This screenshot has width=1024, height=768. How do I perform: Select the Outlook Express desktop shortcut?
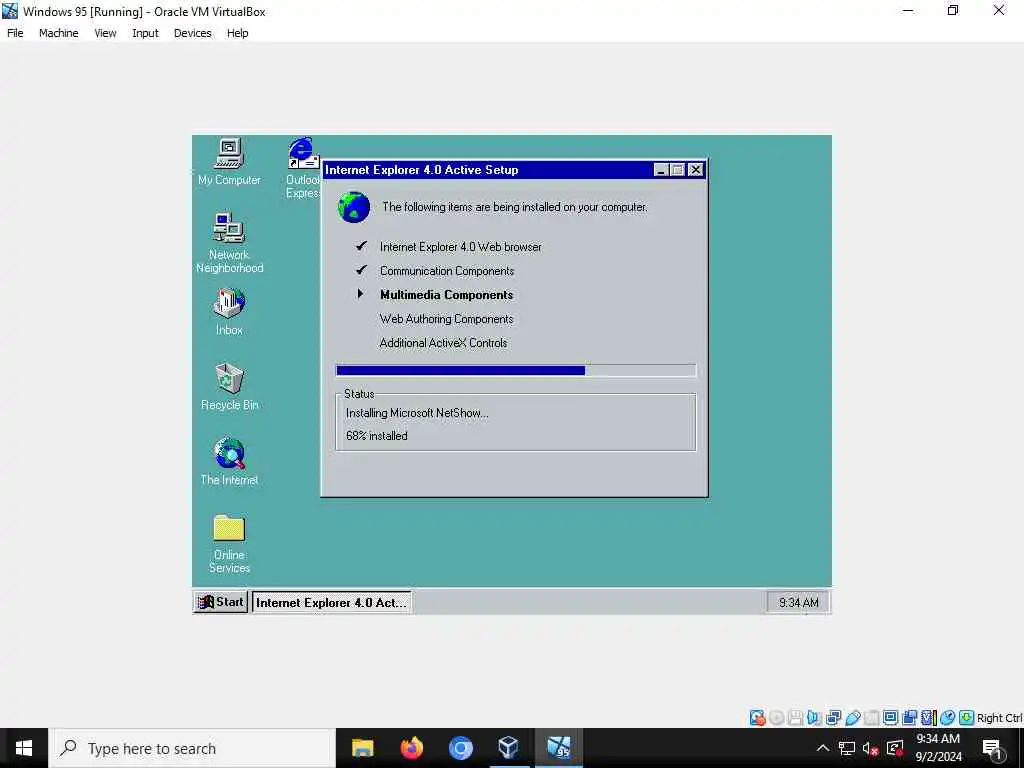click(303, 167)
